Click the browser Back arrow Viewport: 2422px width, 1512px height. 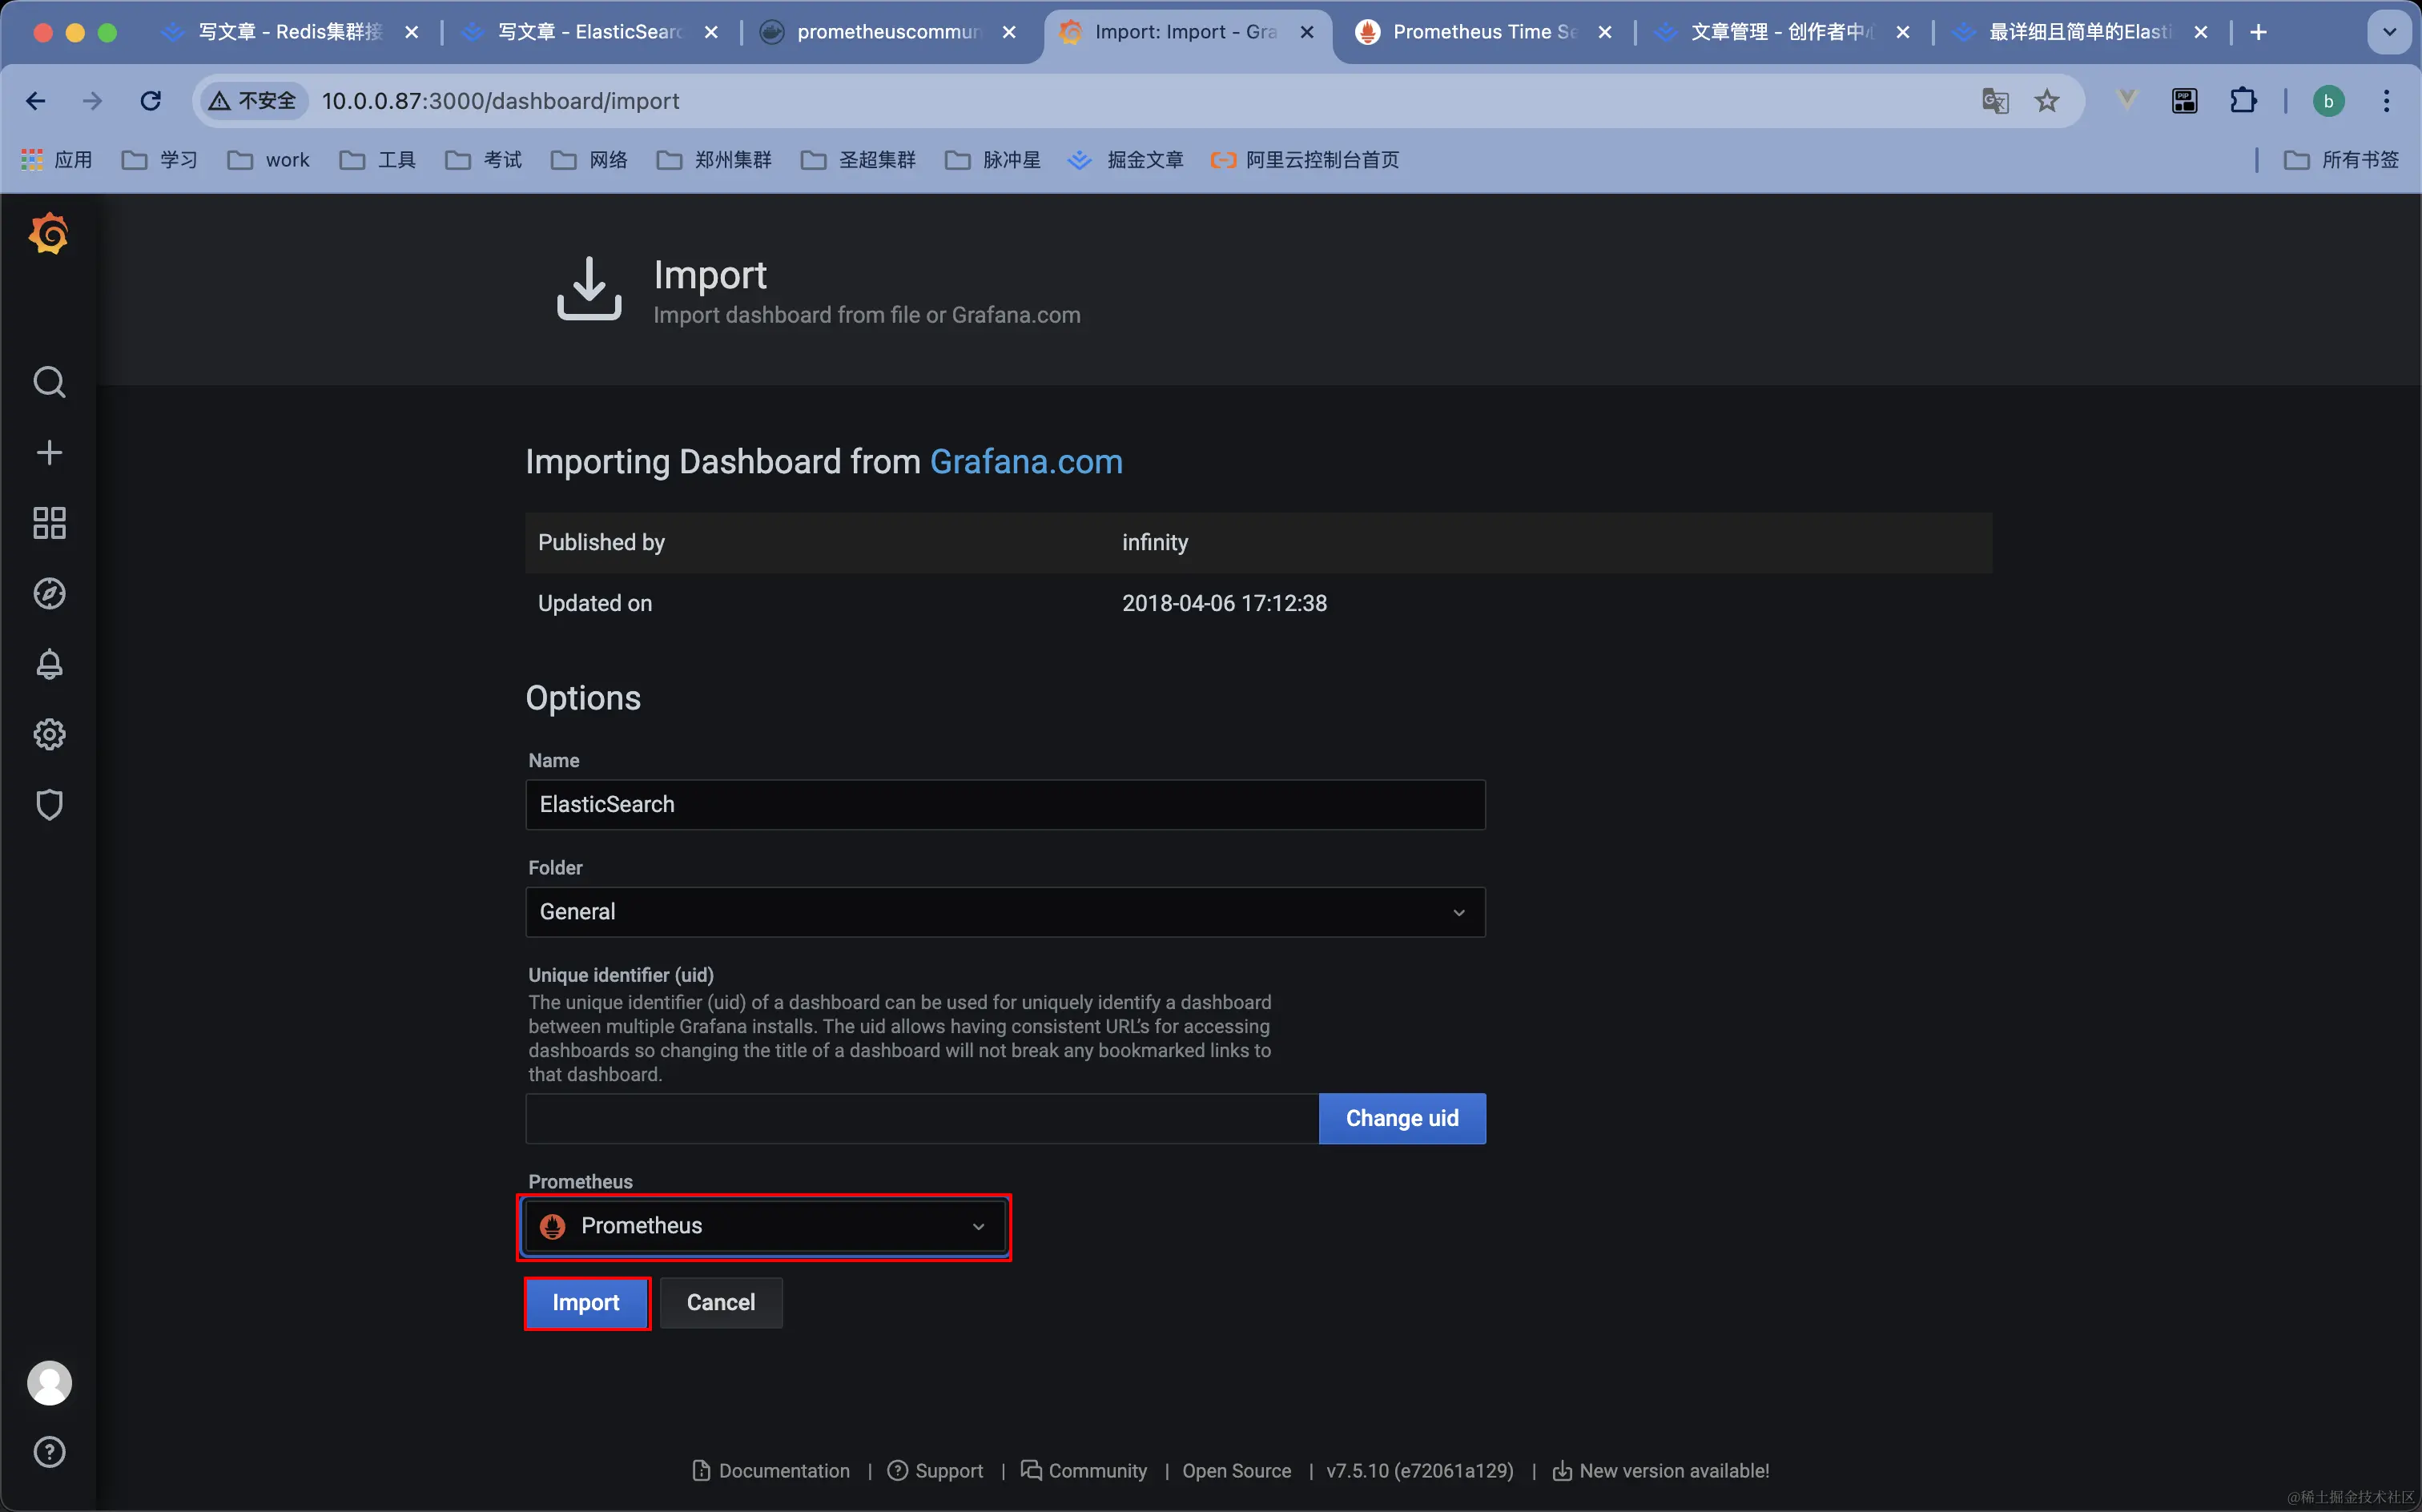tap(36, 101)
